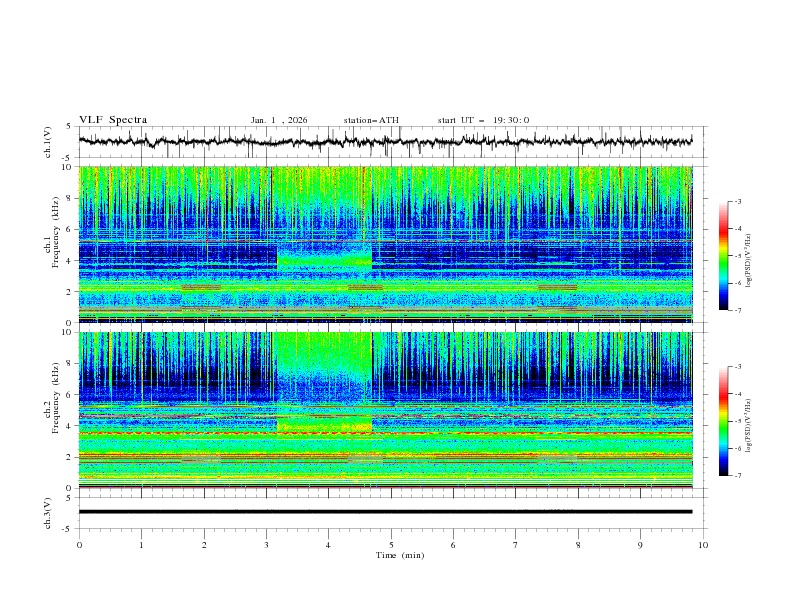Image resolution: width=792 pixels, height=612 pixels.
Task: Click the ch.1 4 kHz emission band near 4 minutes
Action: pyautogui.click(x=324, y=261)
